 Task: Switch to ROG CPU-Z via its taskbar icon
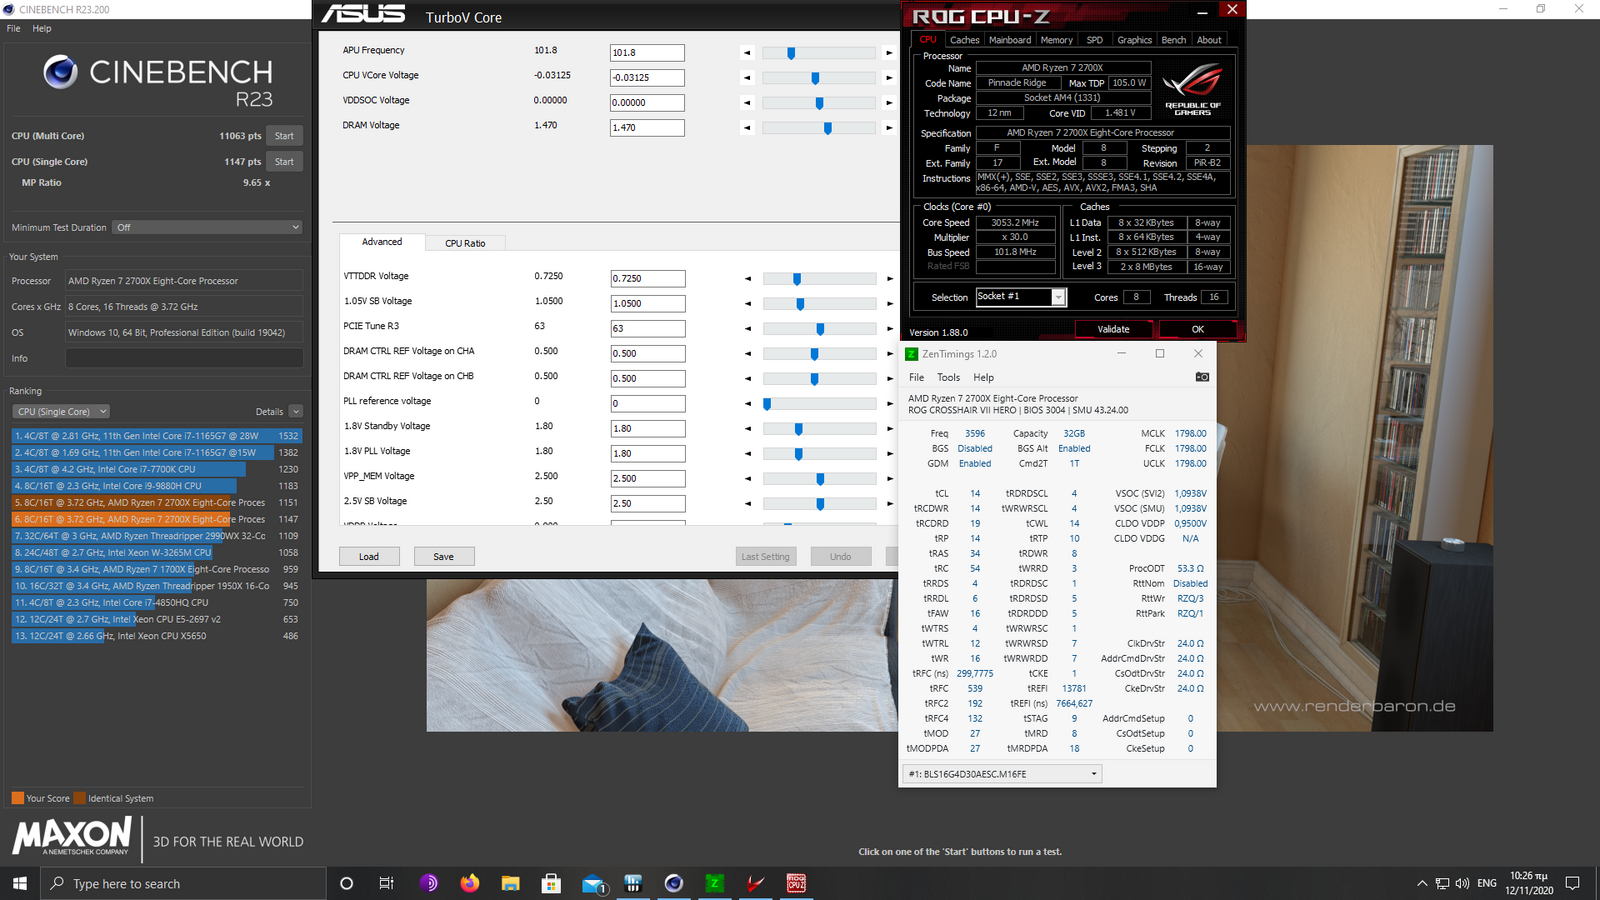796,883
